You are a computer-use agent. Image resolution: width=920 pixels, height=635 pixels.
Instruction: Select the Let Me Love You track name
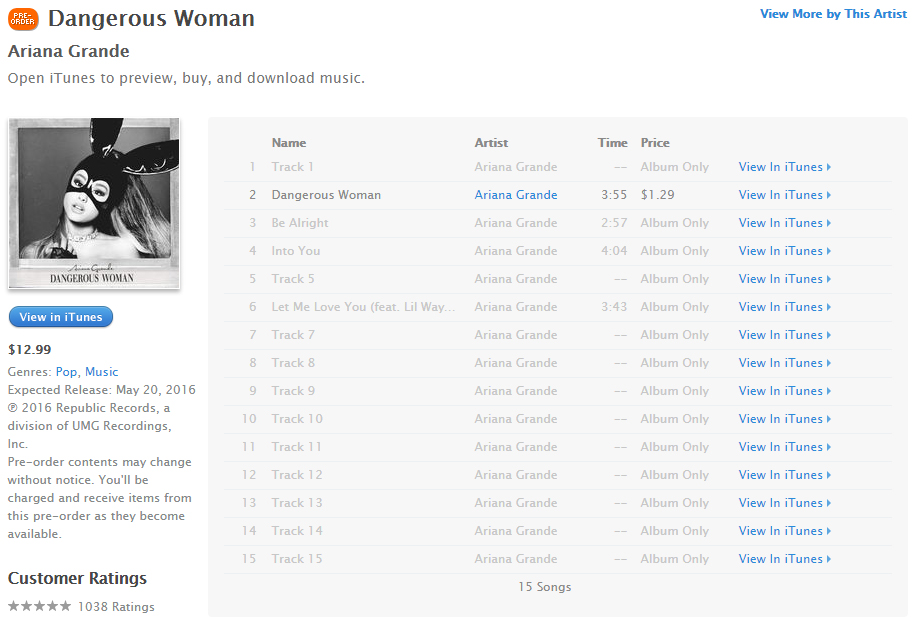(x=363, y=307)
